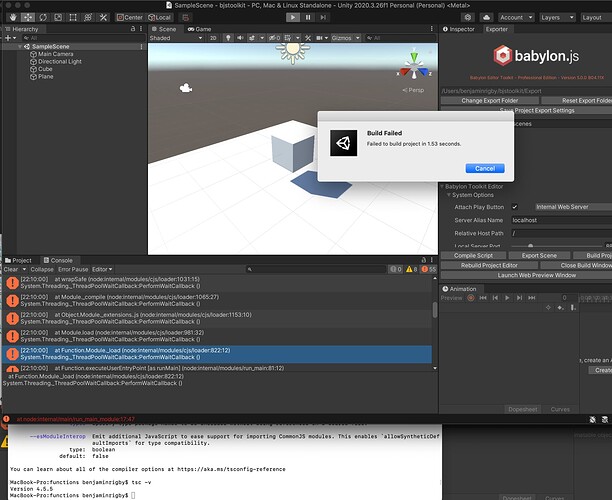
Task: Switch to the Project tab
Action: (18, 260)
